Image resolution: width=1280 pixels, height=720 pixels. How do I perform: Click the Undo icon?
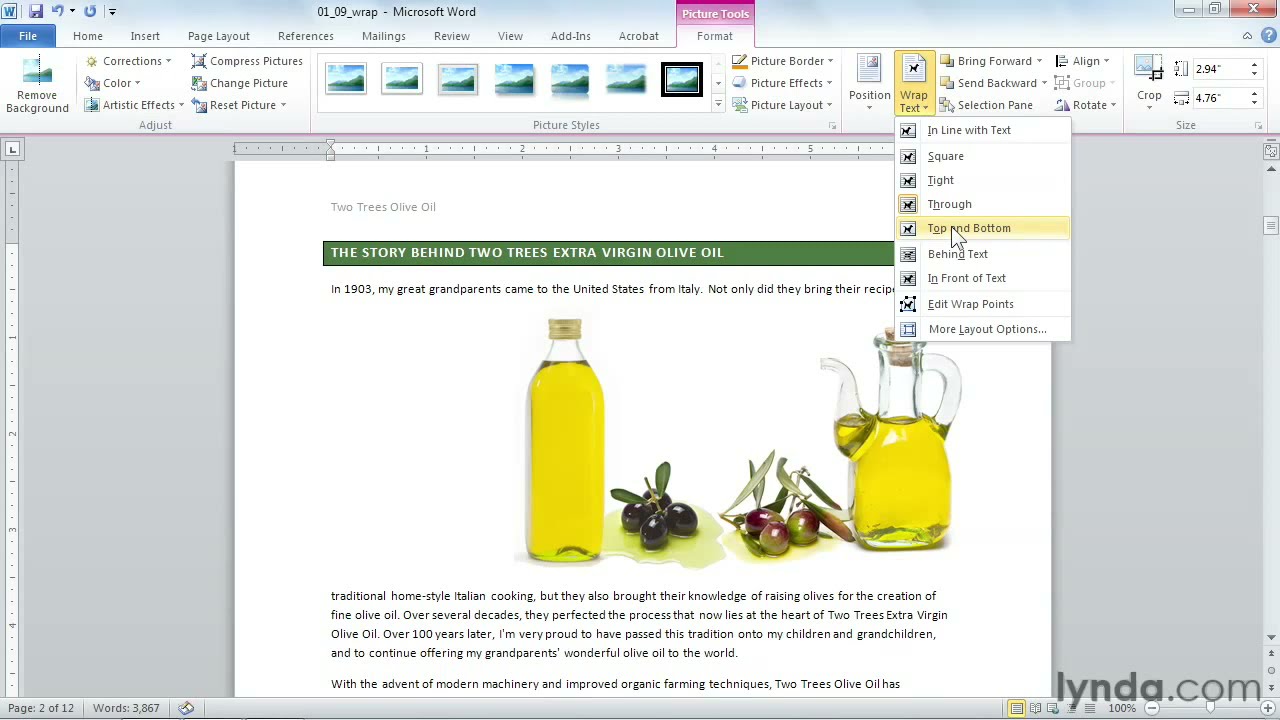[58, 11]
